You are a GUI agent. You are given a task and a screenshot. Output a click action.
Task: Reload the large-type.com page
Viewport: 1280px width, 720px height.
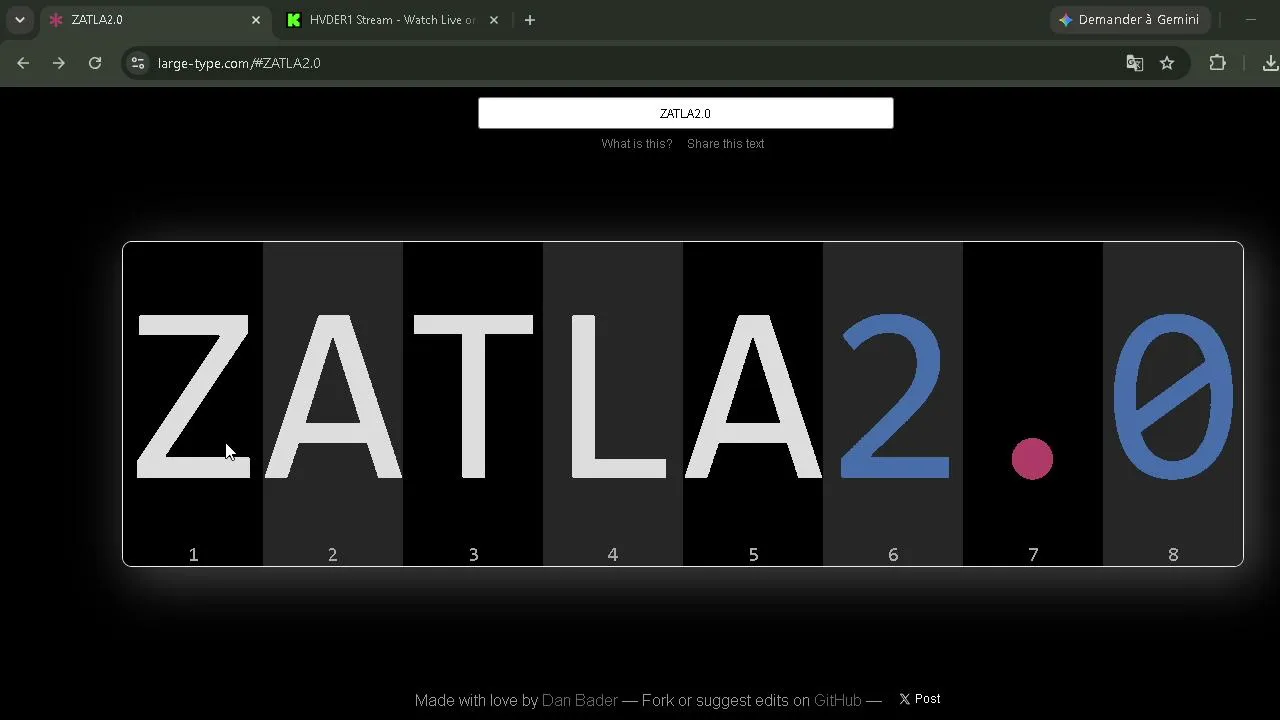tap(95, 63)
